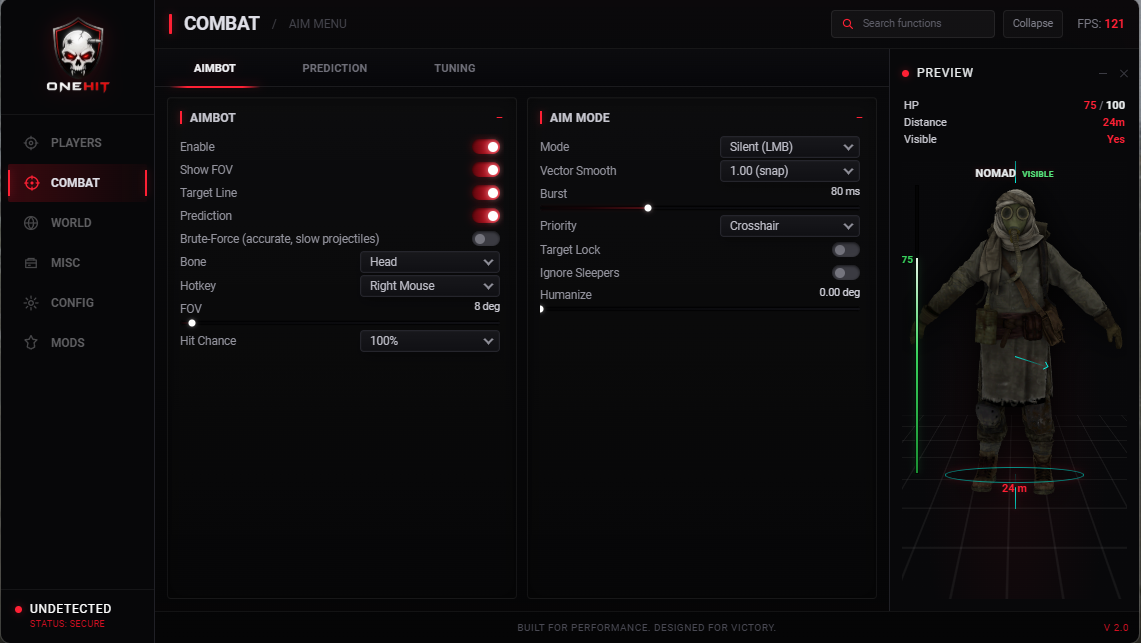
Task: Click the green VISIBLE tag
Action: pyautogui.click(x=1038, y=175)
